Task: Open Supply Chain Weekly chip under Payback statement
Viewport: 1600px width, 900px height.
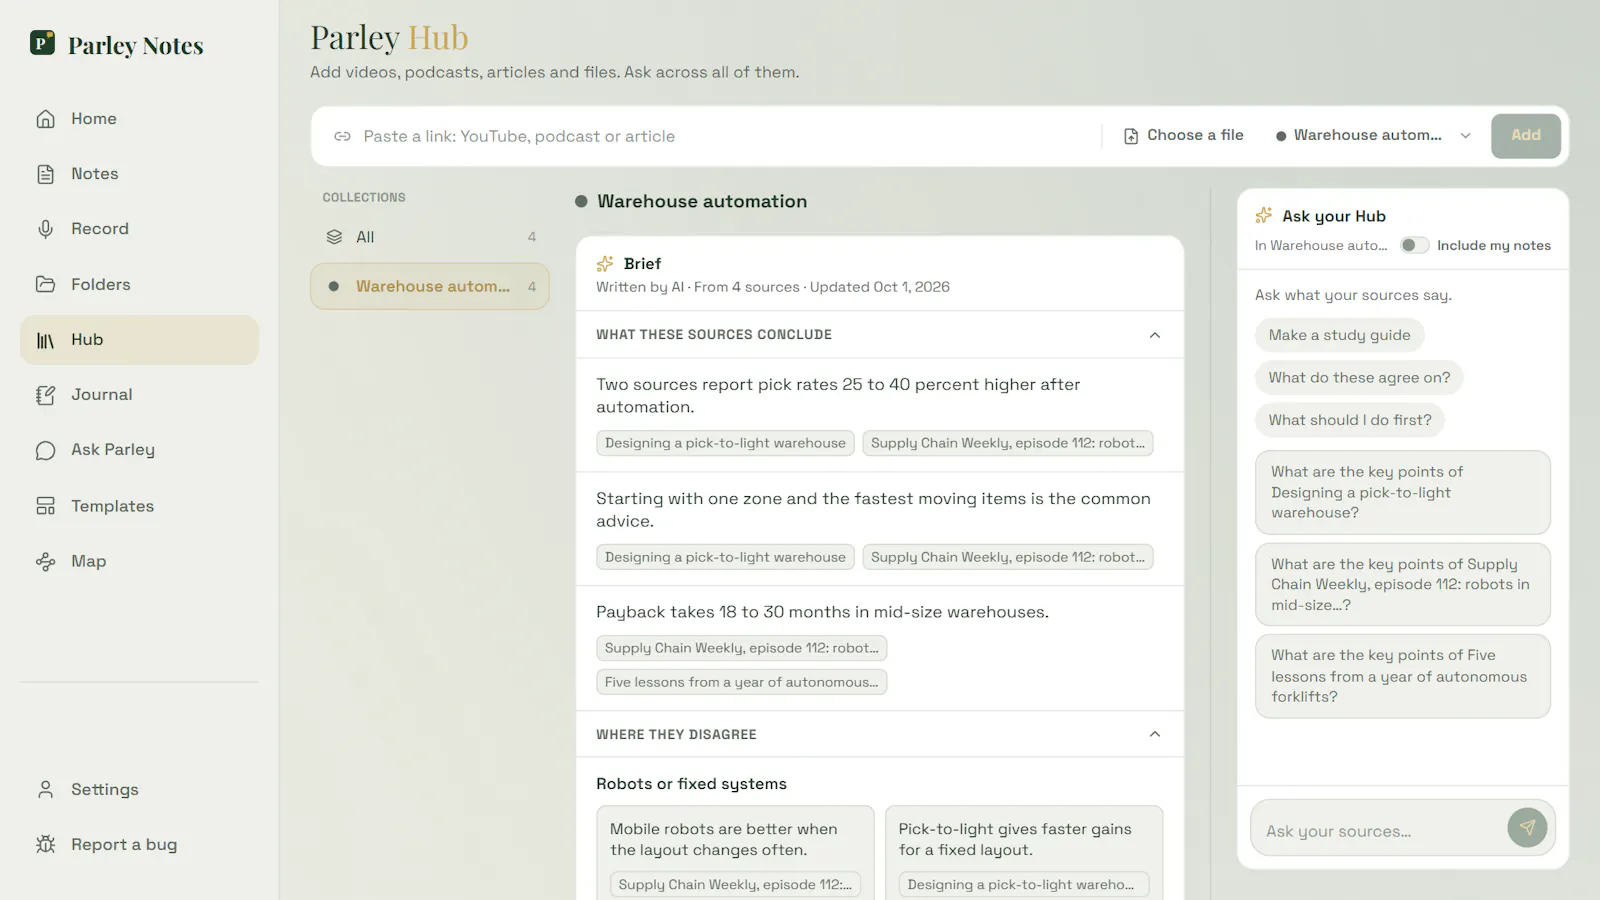Action: click(x=741, y=648)
